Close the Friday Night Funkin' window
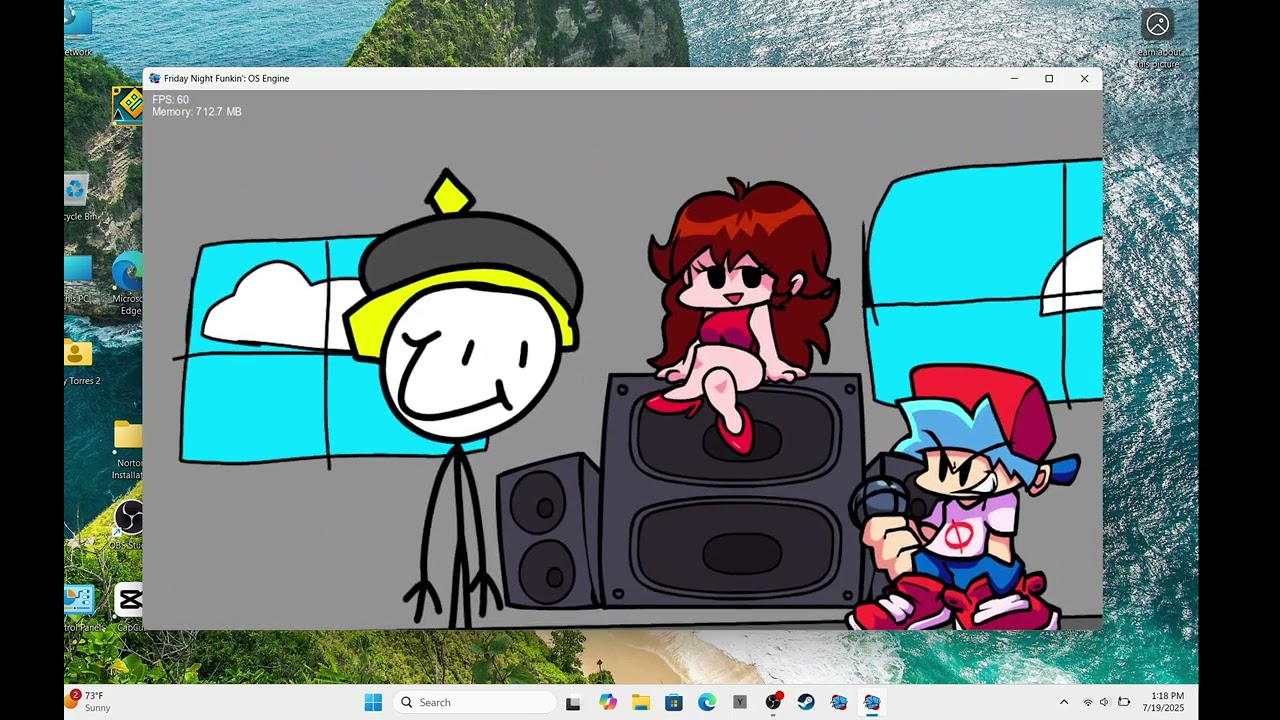The height and width of the screenshot is (720, 1280). pos(1084,78)
